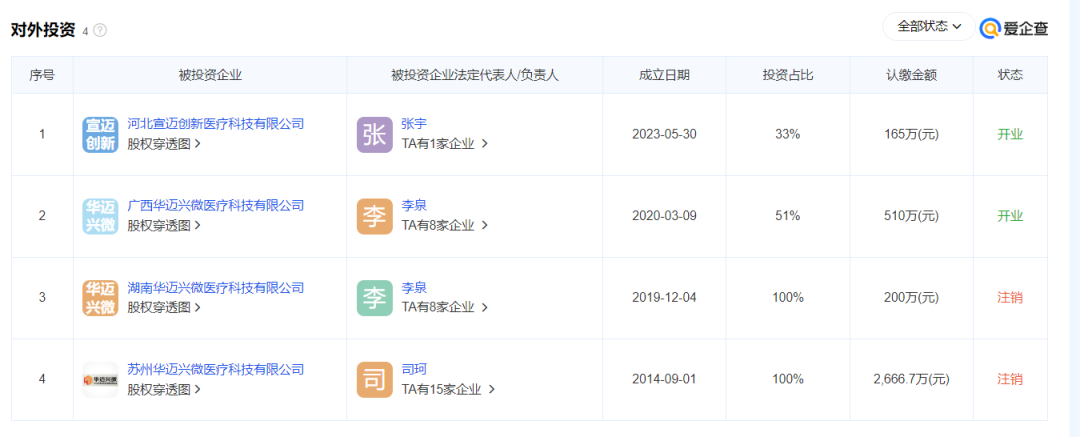Click the help question mark icon beside 对外投资
Screen dimensions: 1080x437
(x=100, y=31)
